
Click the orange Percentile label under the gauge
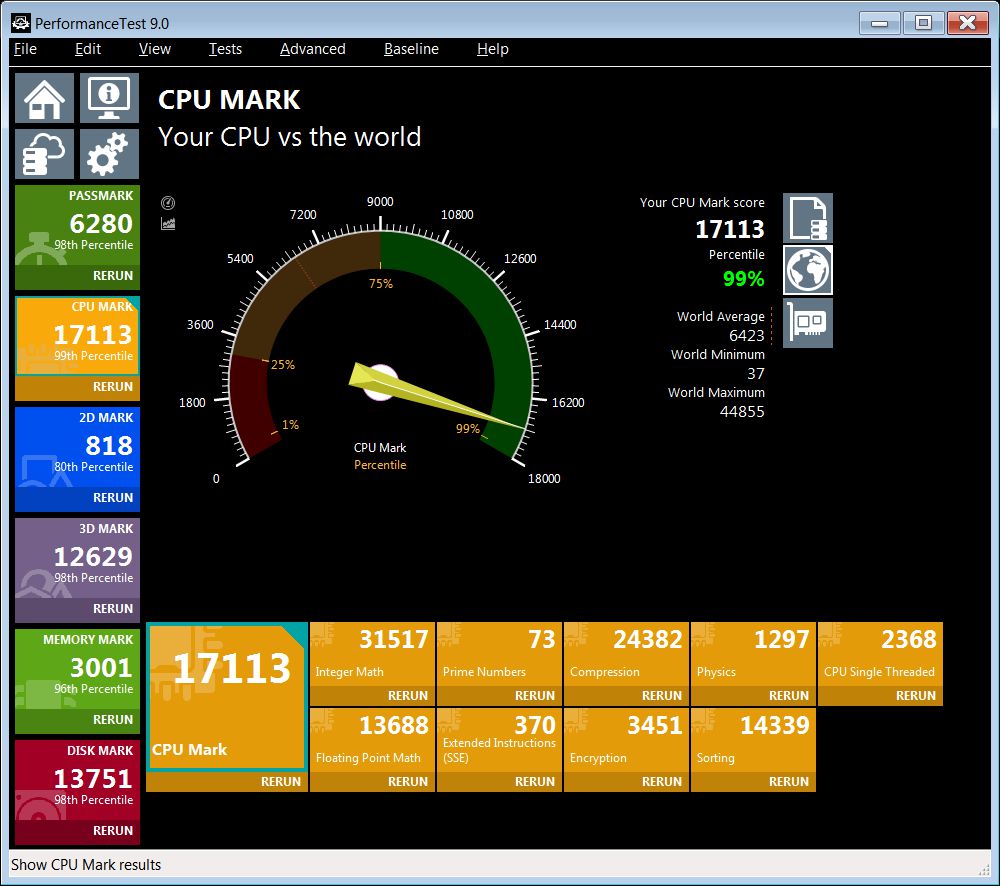click(380, 465)
